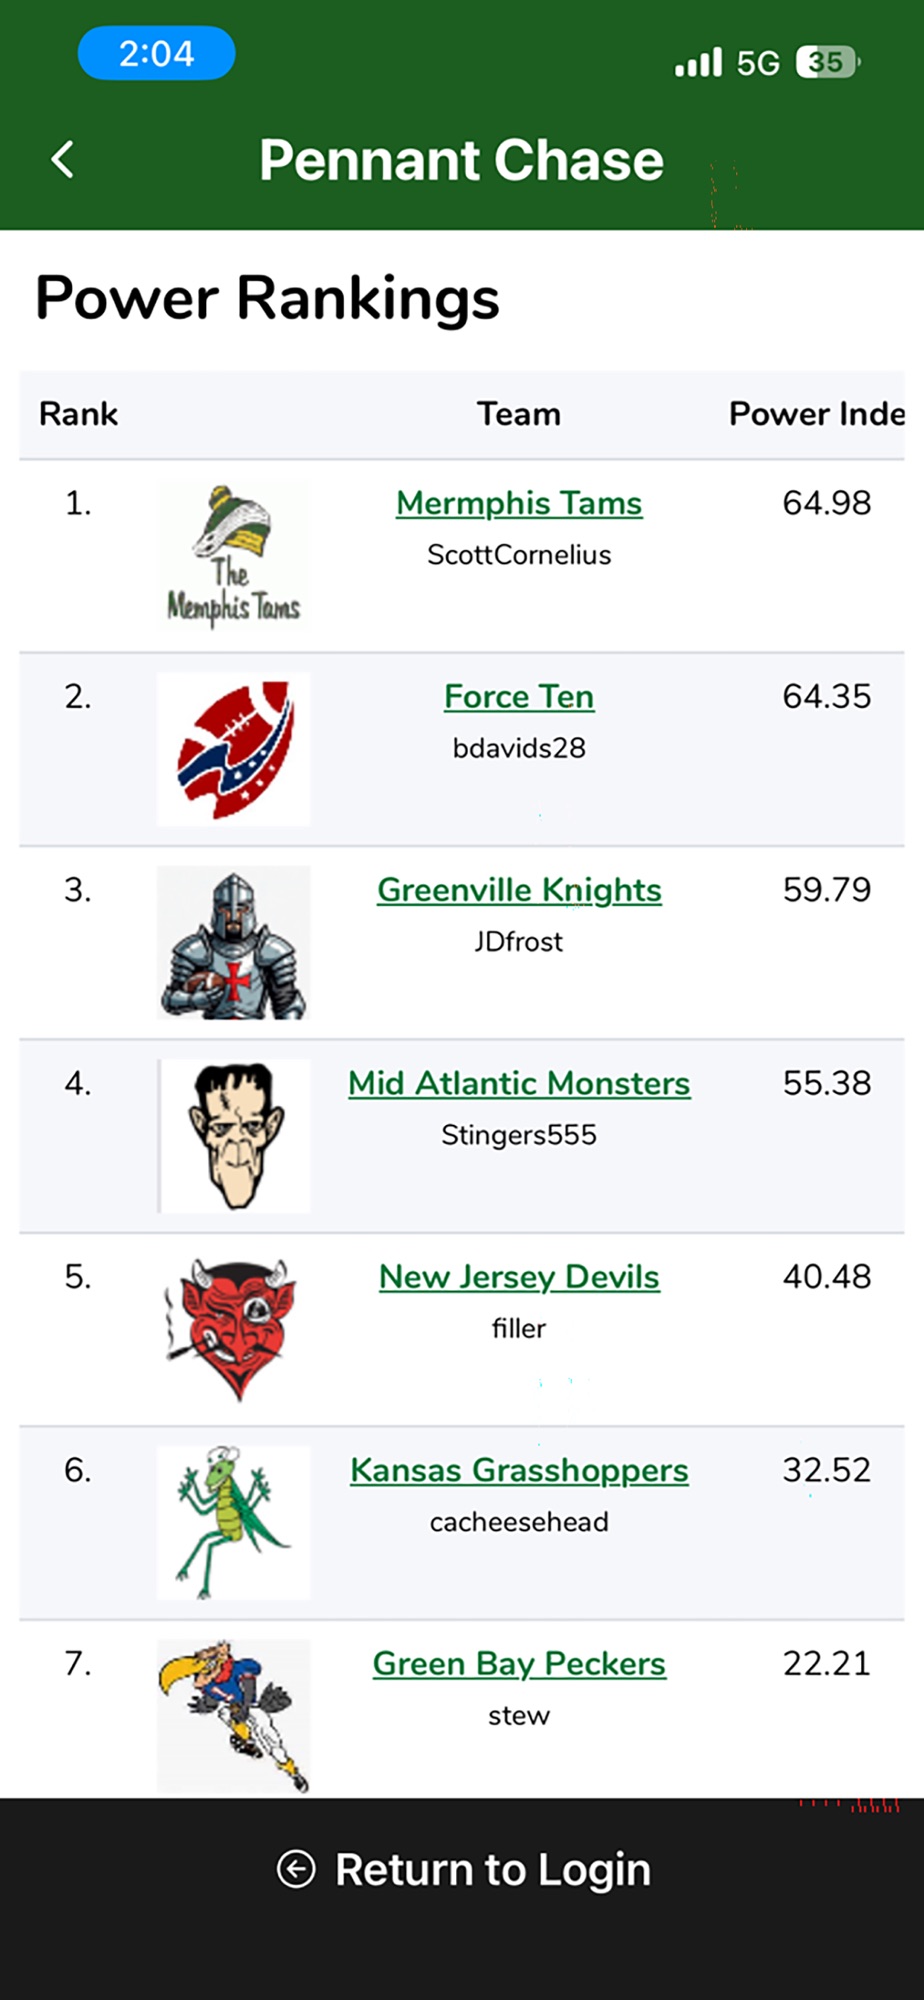Click the Memphis Tams team logo
This screenshot has height=2000, width=924.
[234, 556]
